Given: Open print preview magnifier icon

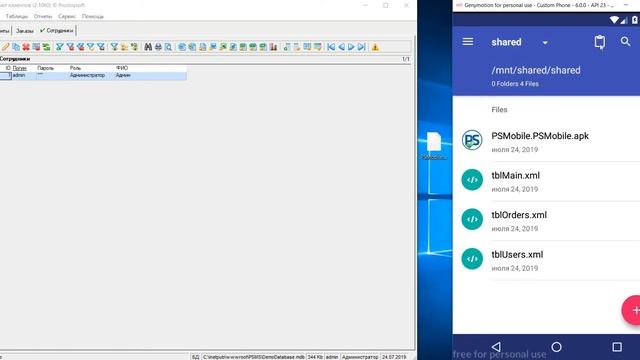Looking at the screenshot, I should pyautogui.click(x=168, y=47).
